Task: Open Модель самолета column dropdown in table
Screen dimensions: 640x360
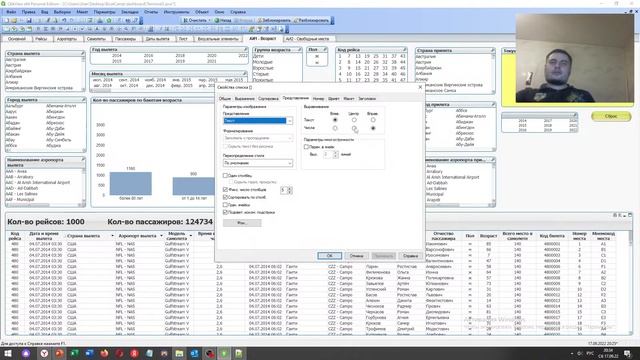Action: pyautogui.click(x=191, y=236)
